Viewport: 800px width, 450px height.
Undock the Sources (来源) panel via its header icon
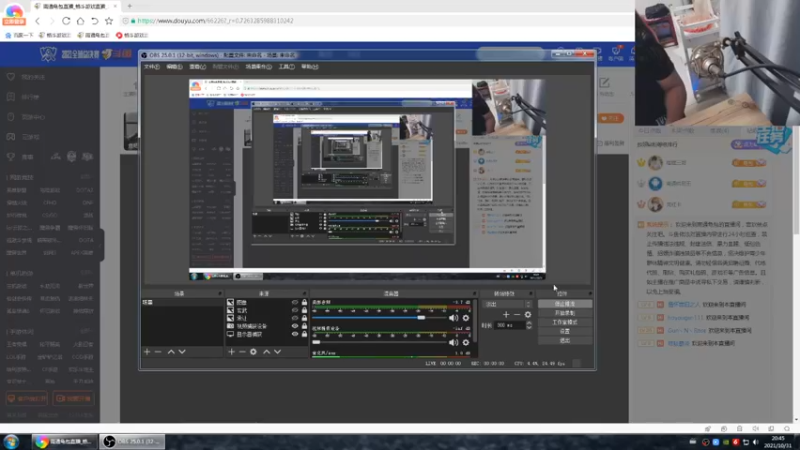pos(305,294)
